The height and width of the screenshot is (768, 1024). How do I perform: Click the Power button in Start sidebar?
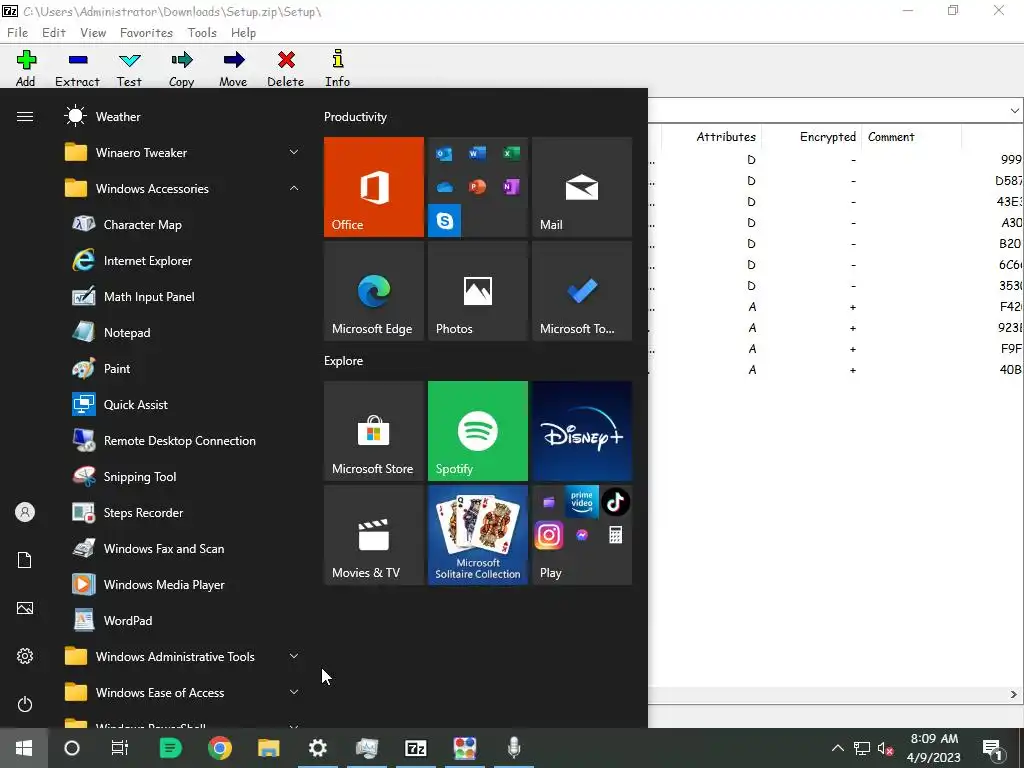pos(25,704)
